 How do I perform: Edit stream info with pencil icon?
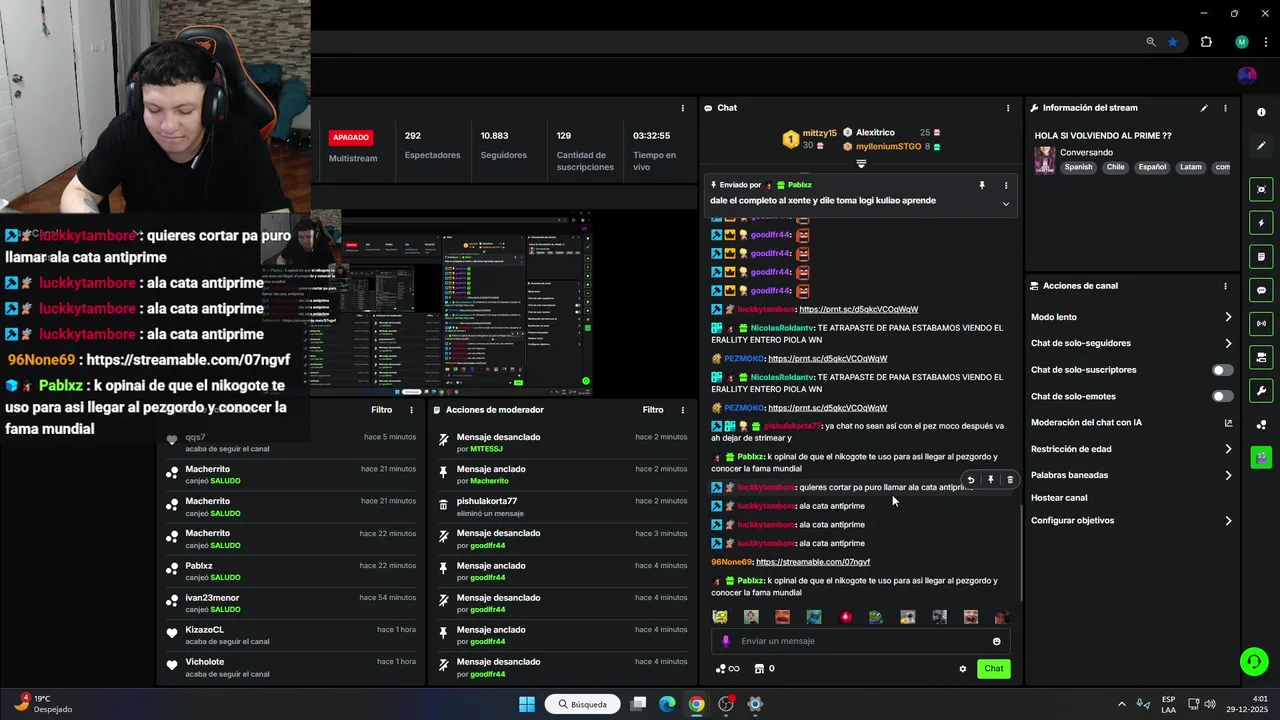pos(1204,108)
